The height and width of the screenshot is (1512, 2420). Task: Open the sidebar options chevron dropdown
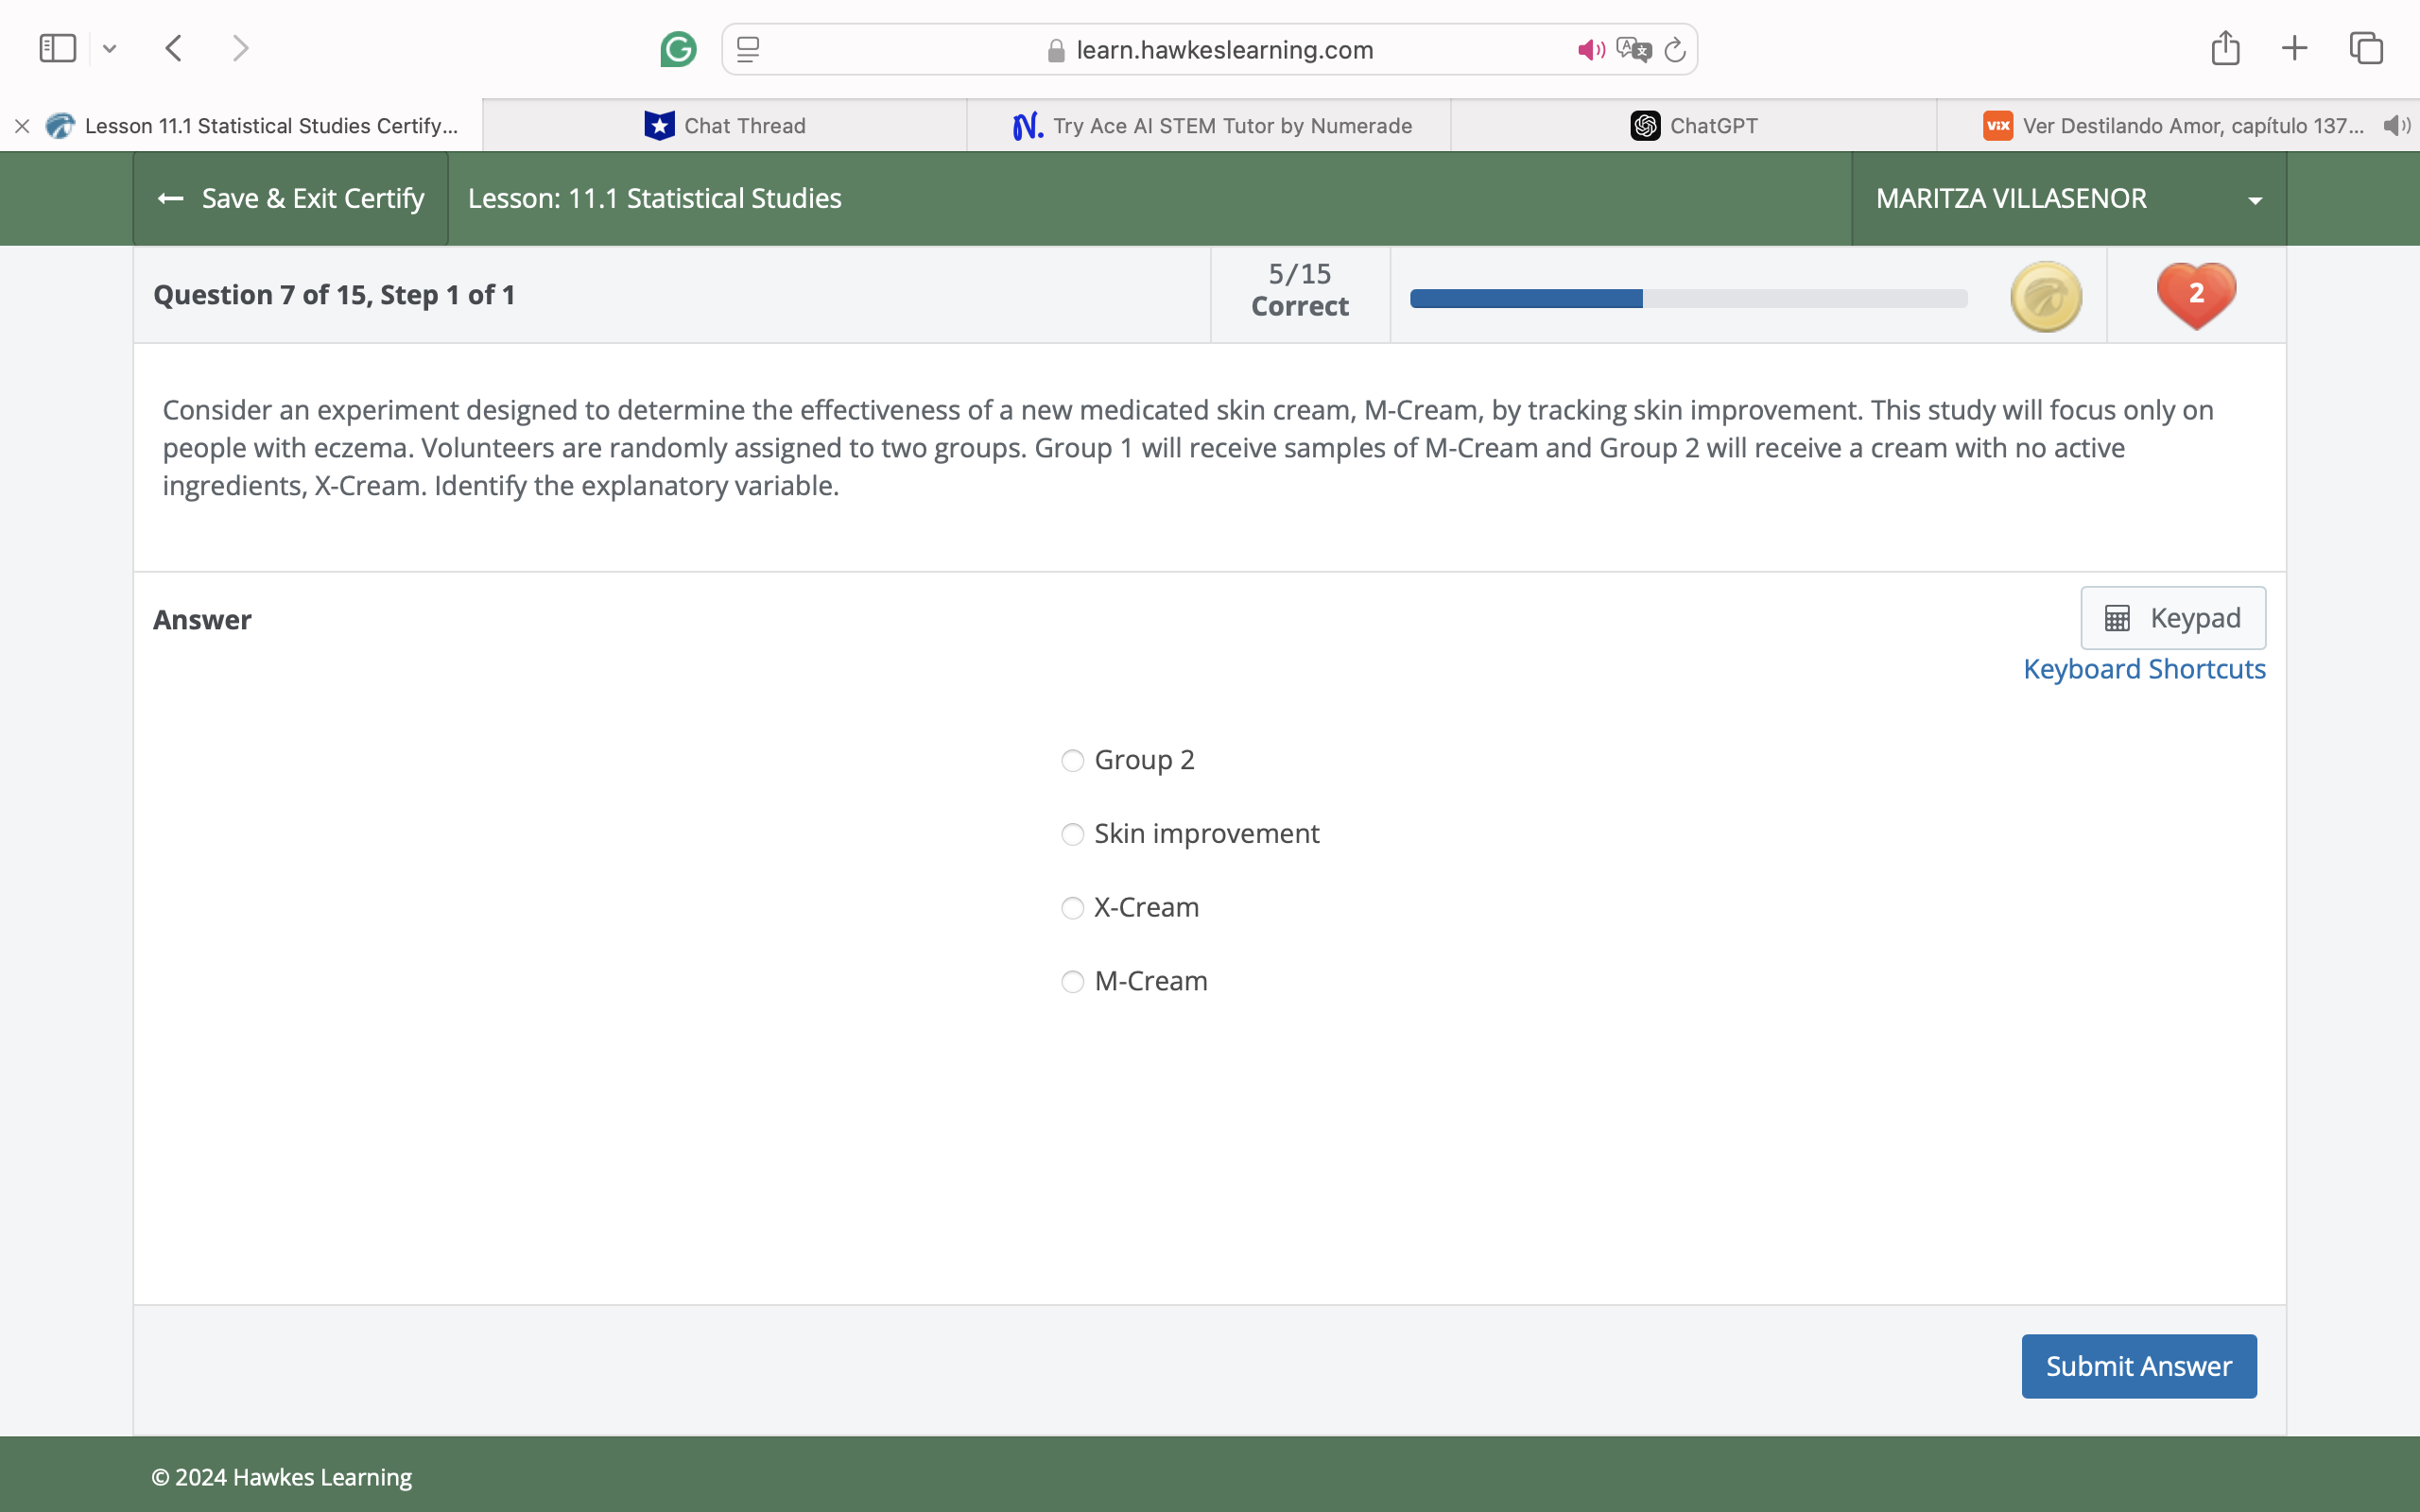point(110,48)
